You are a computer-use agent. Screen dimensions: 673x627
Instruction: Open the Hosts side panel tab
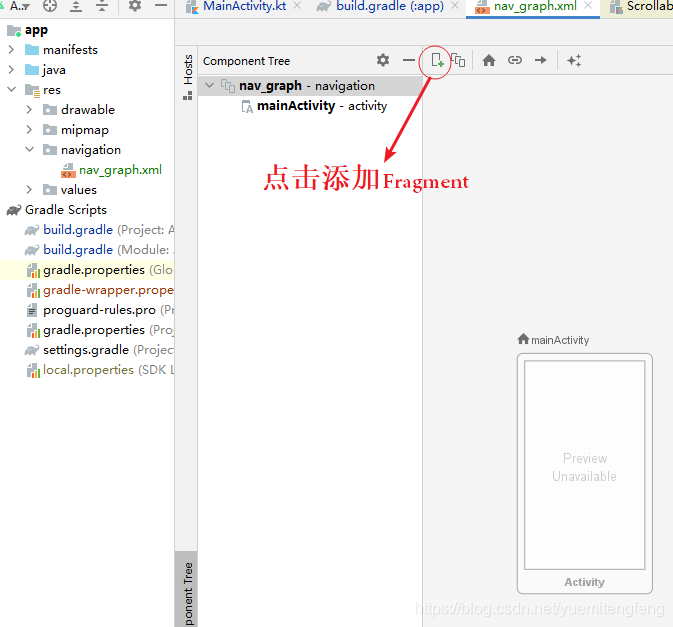[188, 76]
